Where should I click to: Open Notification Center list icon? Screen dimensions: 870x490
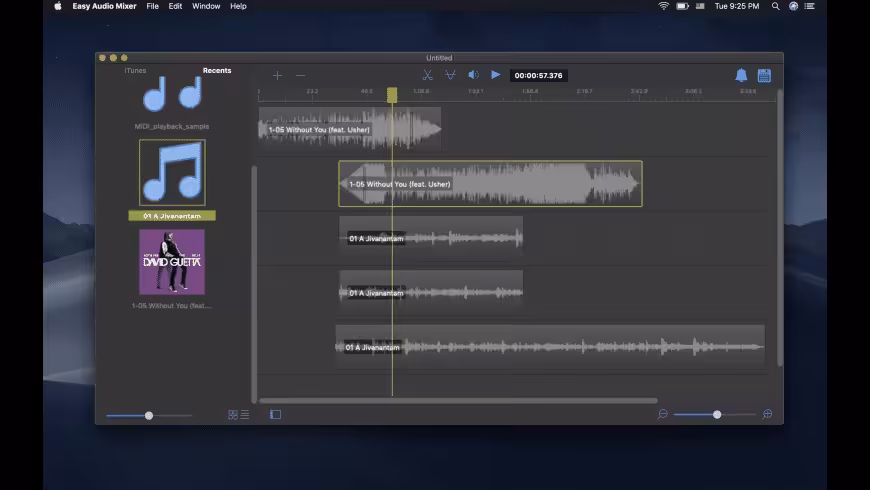pos(810,6)
